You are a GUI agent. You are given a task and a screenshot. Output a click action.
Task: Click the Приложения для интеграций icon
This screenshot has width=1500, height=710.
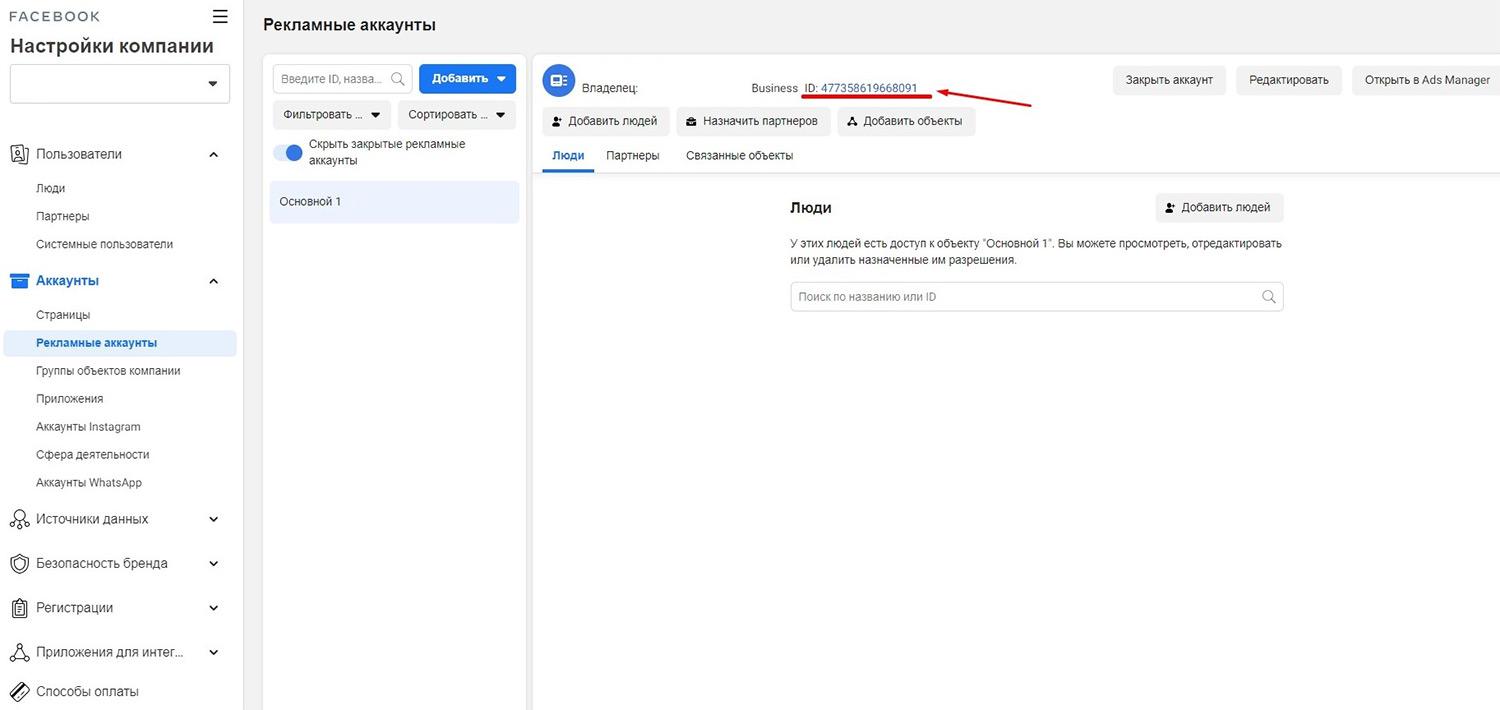tap(18, 652)
